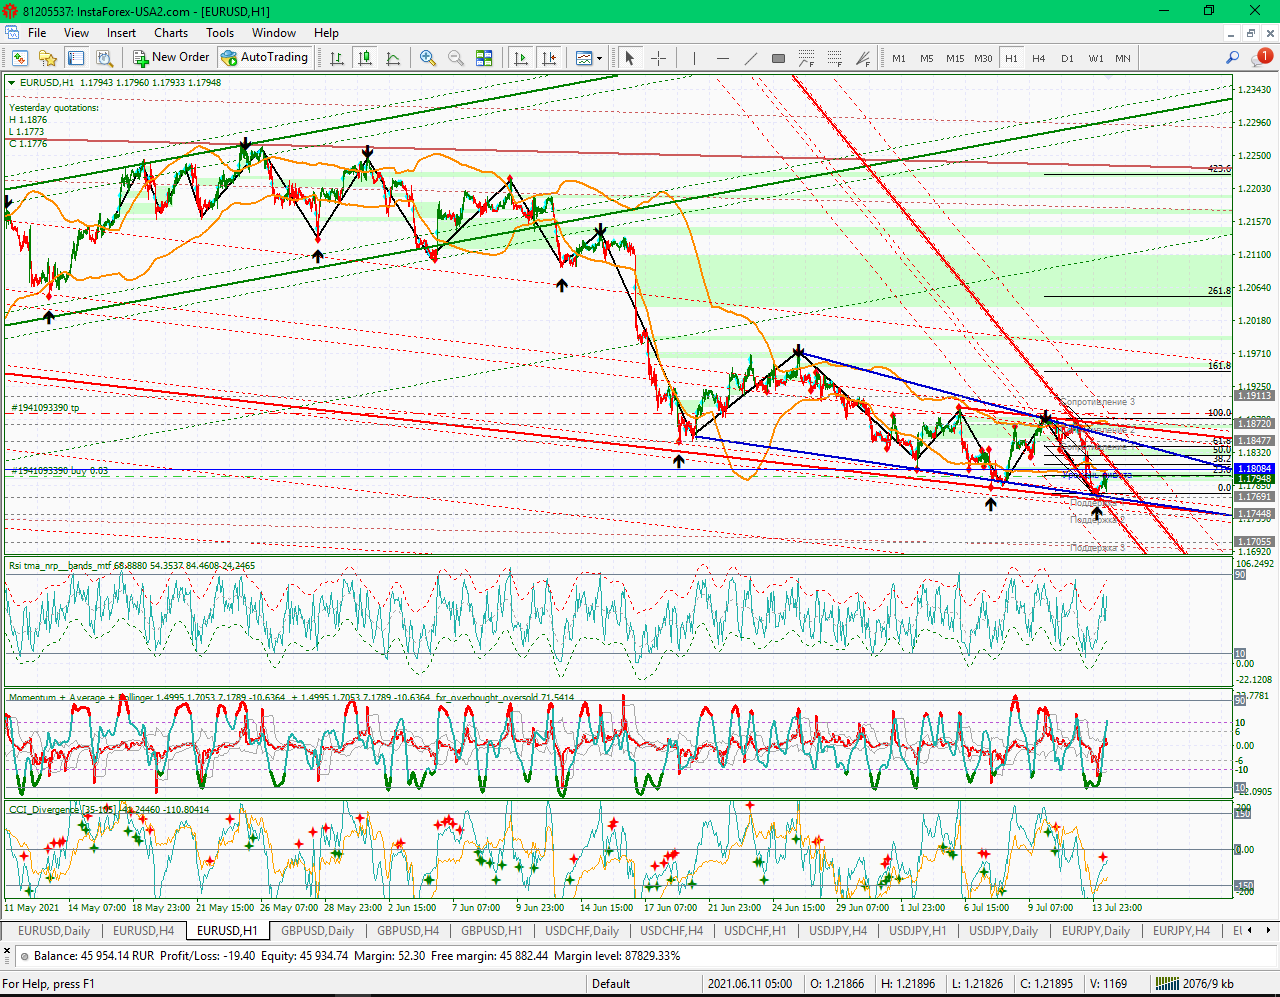Switch chart to candlesticks style
The height and width of the screenshot is (997, 1280).
click(365, 58)
